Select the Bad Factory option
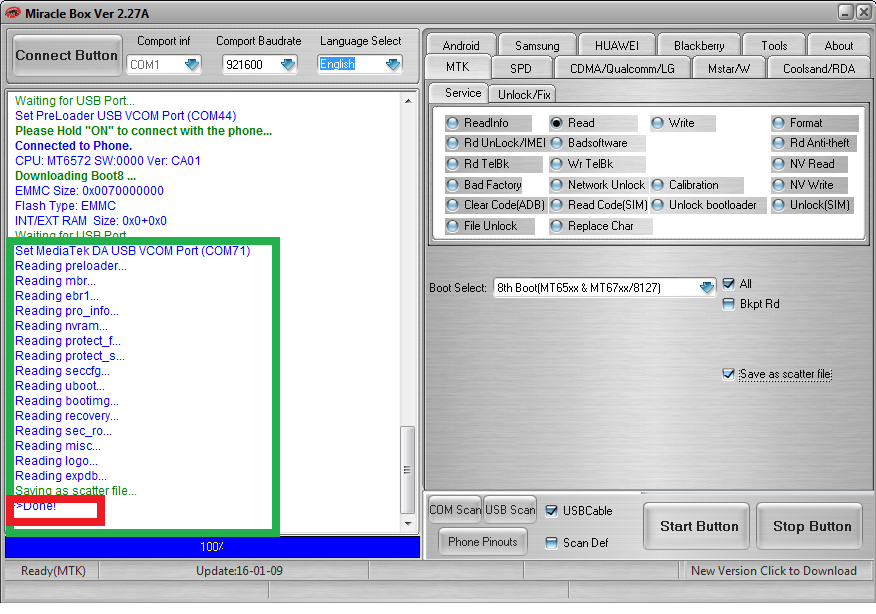This screenshot has height=614, width=876. coord(483,185)
